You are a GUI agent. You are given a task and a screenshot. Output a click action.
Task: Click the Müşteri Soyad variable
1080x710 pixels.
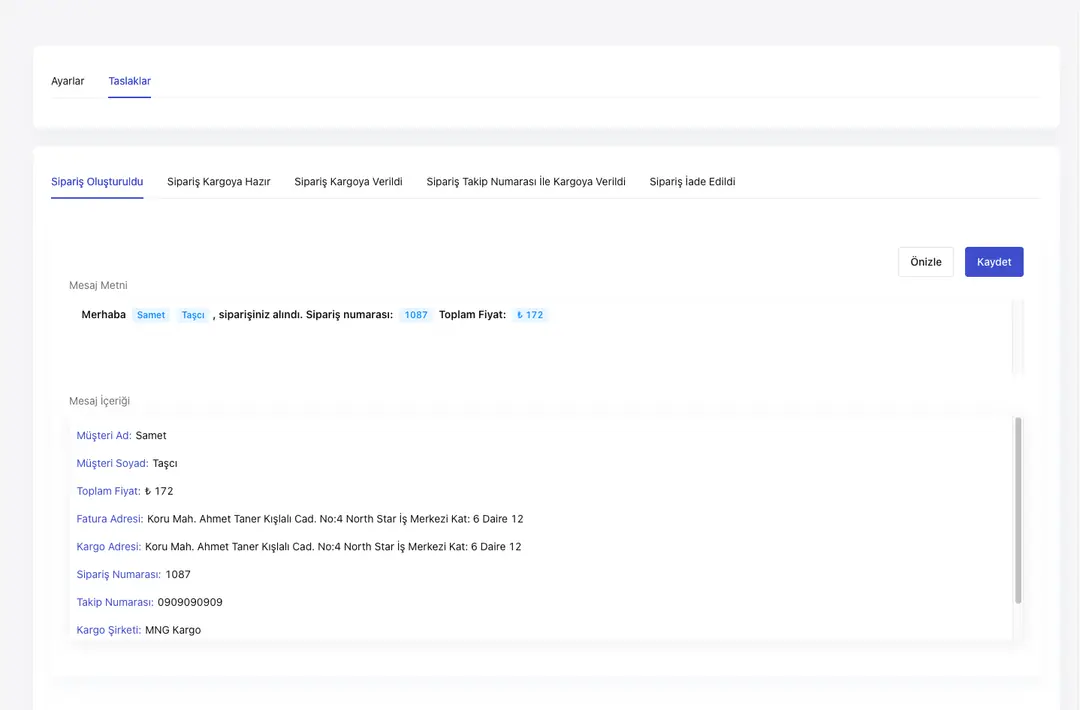(112, 464)
